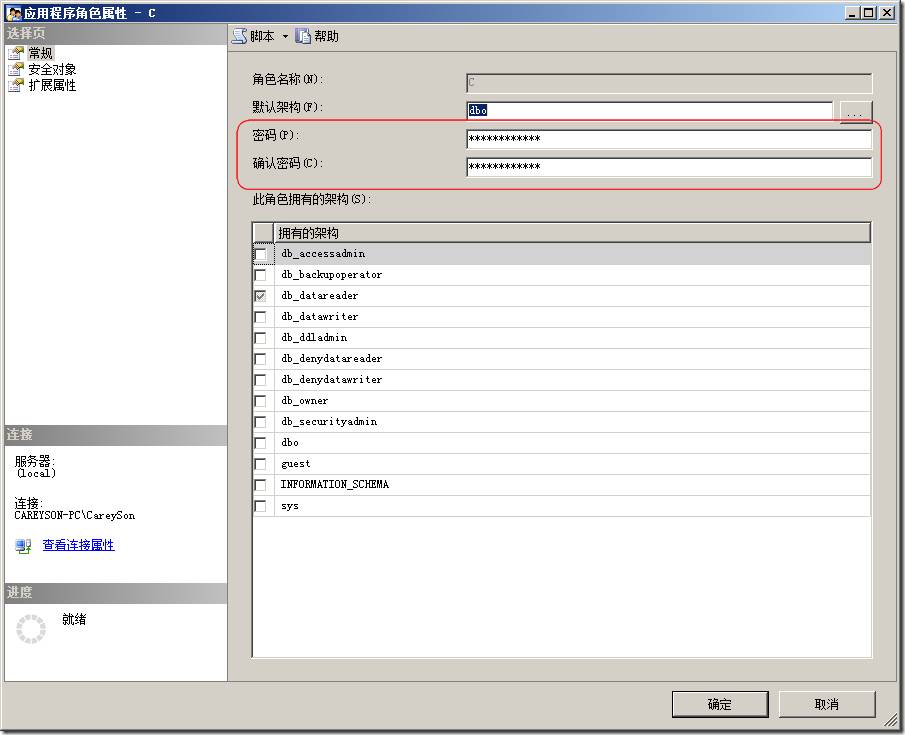This screenshot has height=735, width=905.
Task: Click the 常规 page icon
Action: (16, 53)
